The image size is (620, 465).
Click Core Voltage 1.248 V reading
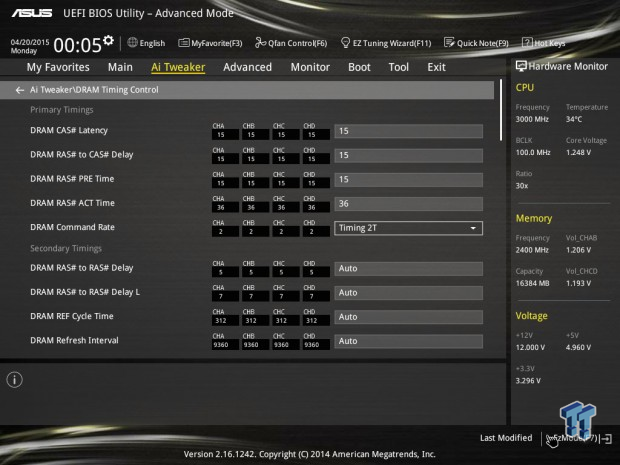[x=578, y=153]
